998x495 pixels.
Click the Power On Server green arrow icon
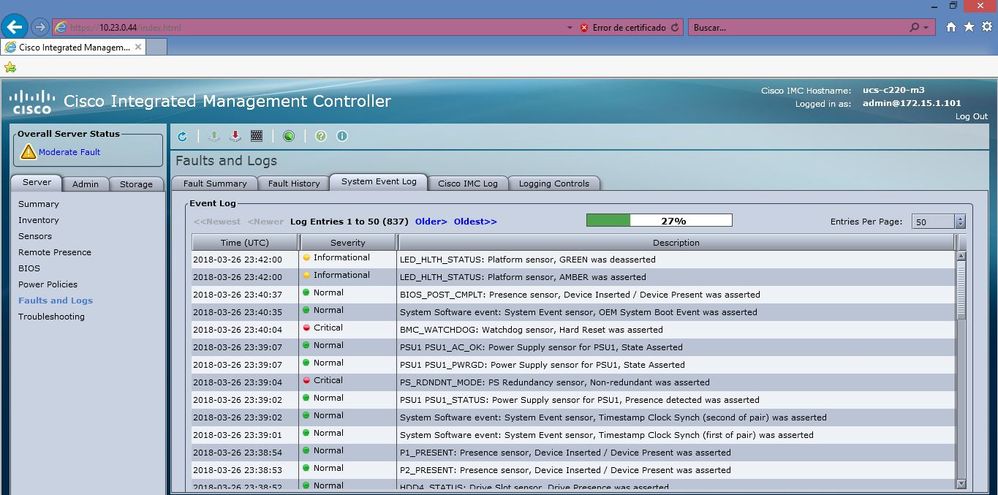214,136
